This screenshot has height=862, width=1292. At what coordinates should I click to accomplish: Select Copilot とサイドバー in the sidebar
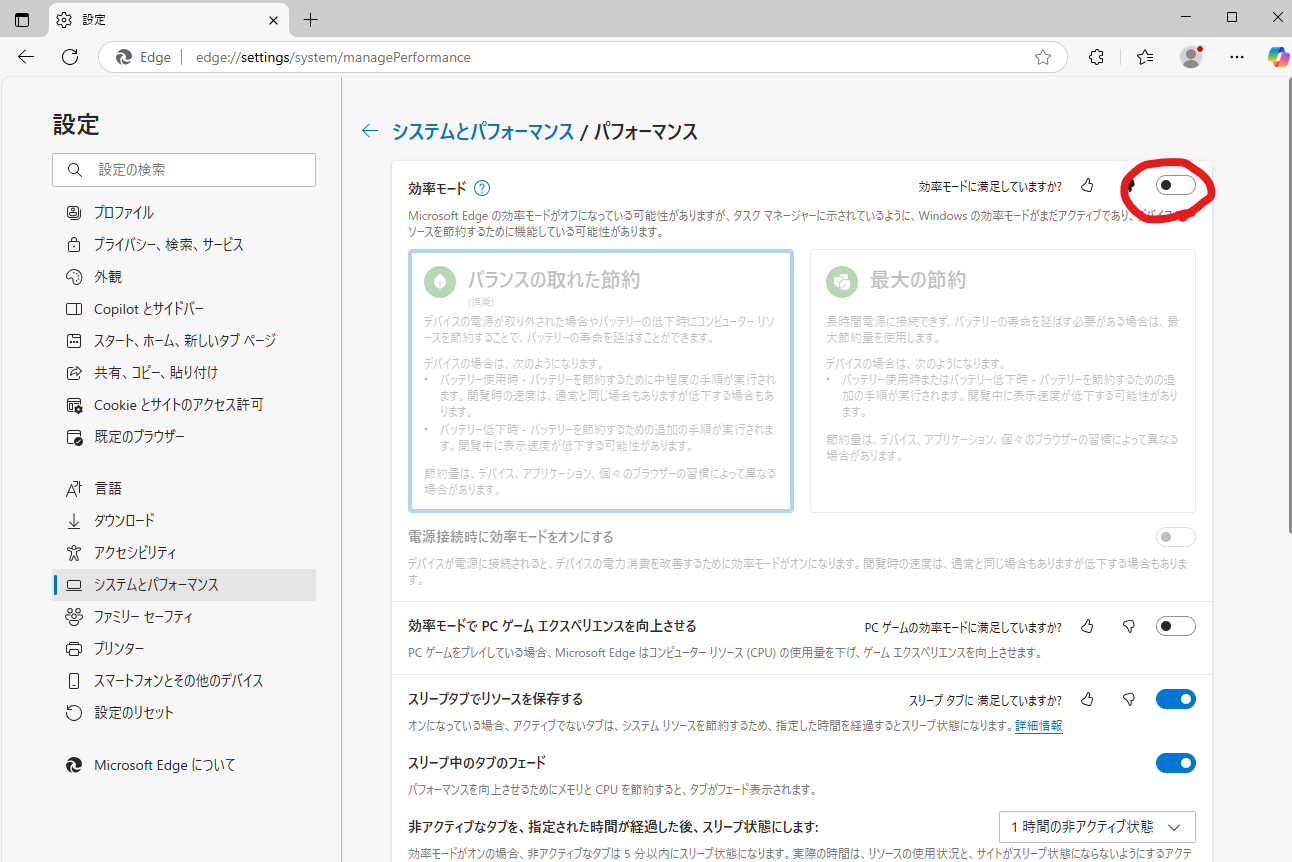(184, 308)
